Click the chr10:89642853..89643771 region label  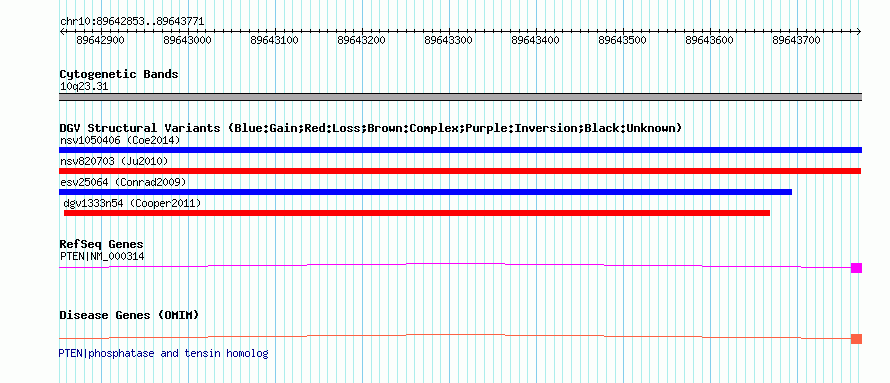(x=132, y=22)
